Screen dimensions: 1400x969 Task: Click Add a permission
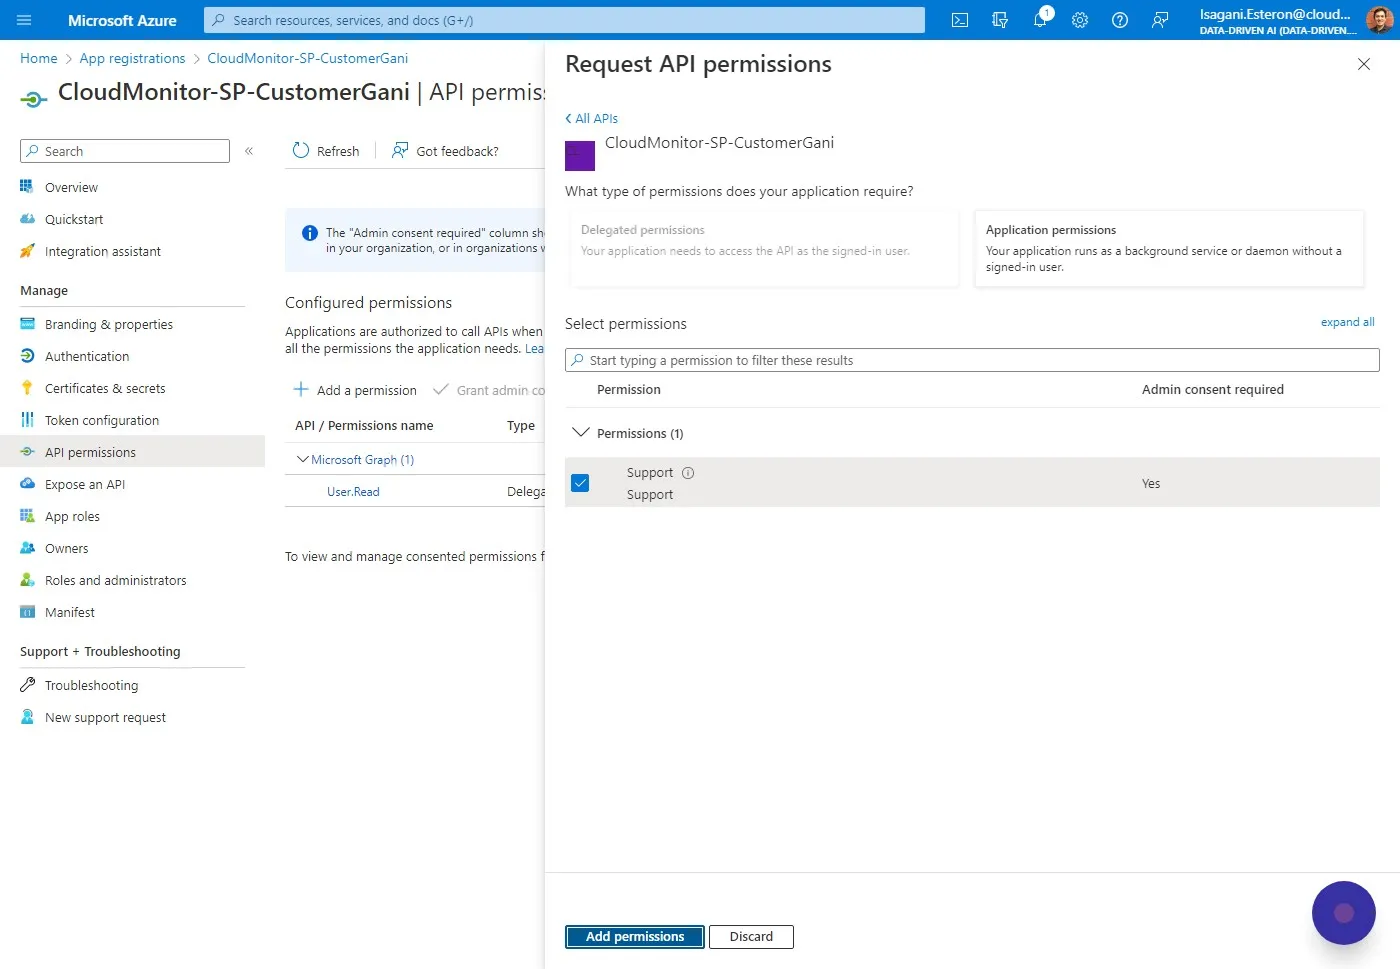pos(355,390)
